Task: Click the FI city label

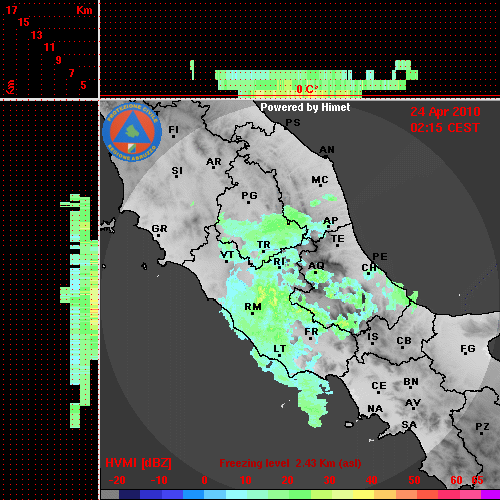Action: pyautogui.click(x=173, y=129)
